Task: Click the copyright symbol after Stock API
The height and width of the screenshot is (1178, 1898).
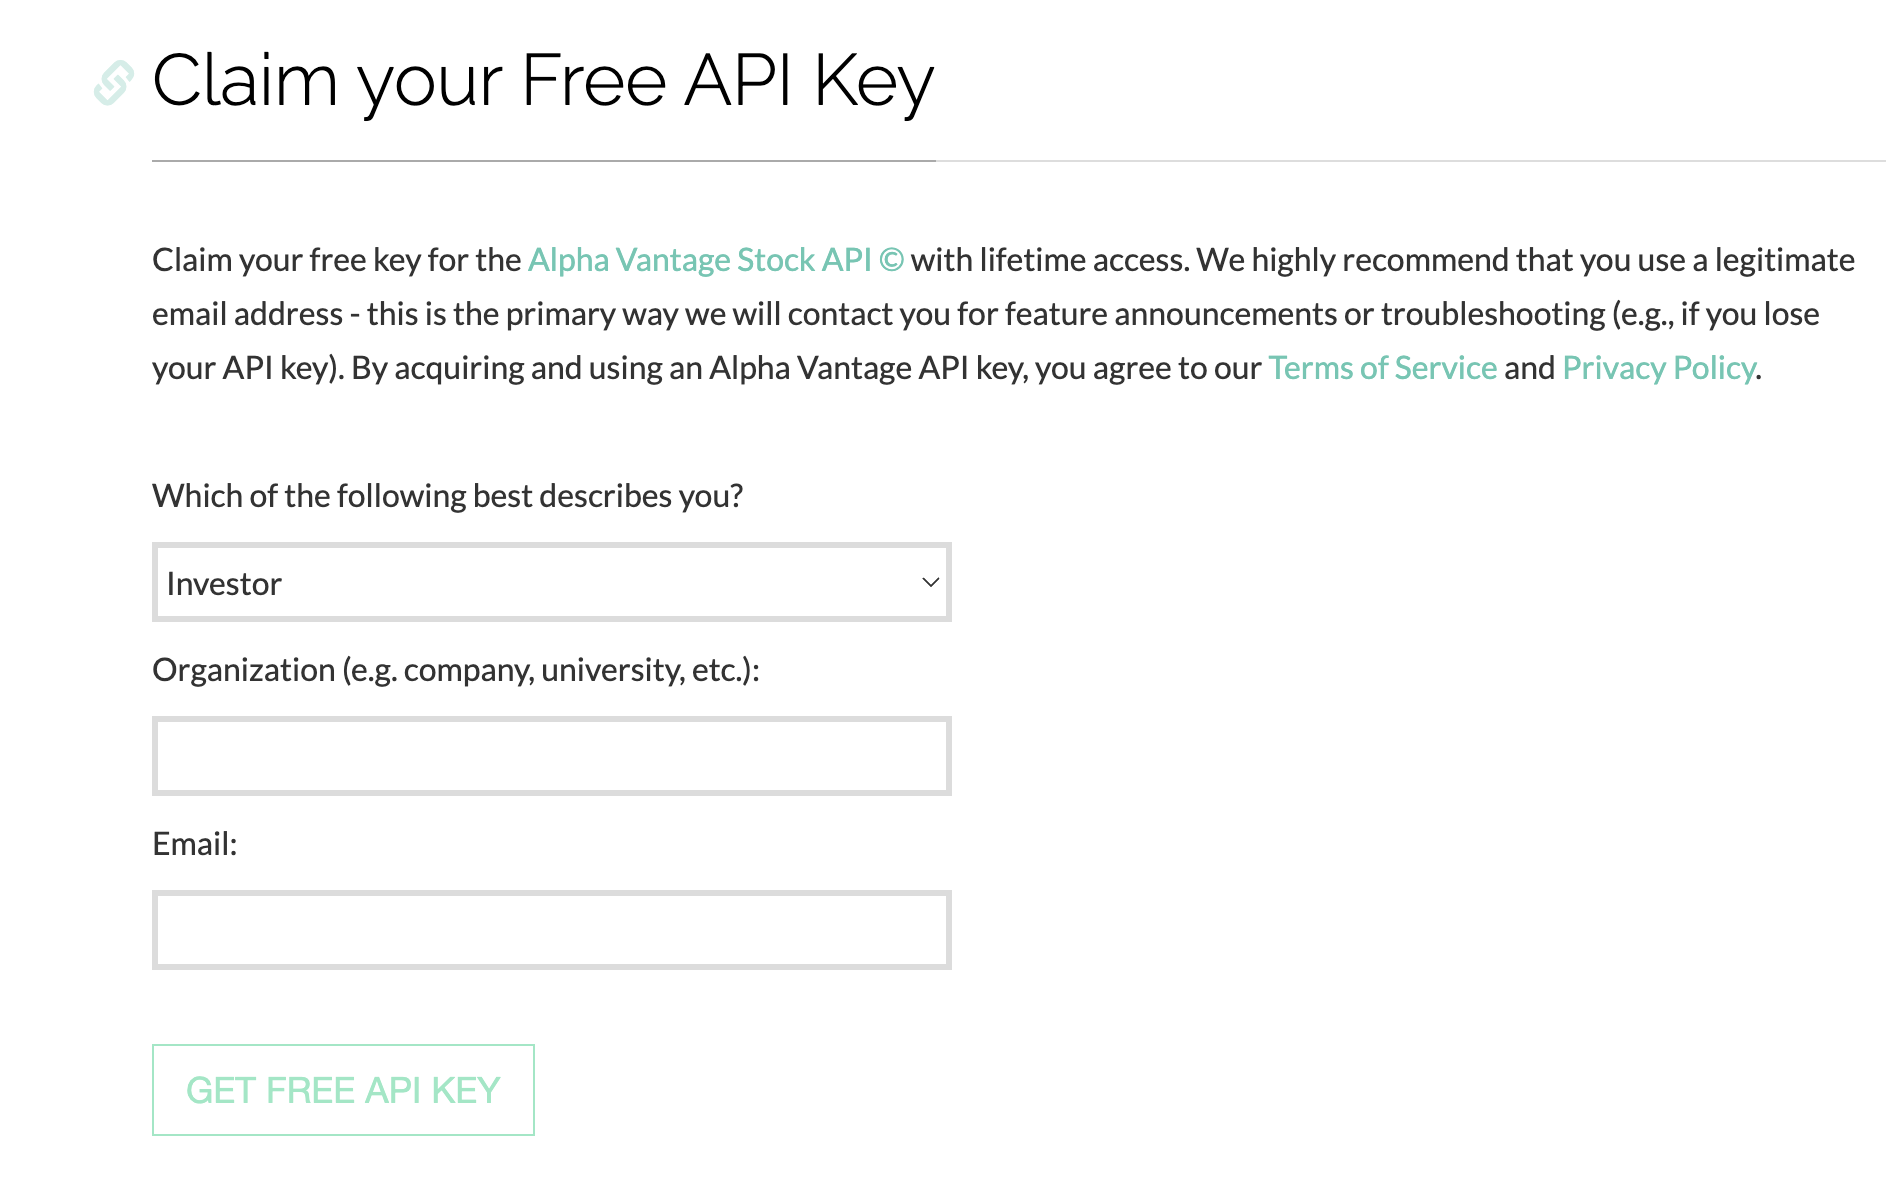Action: (891, 260)
